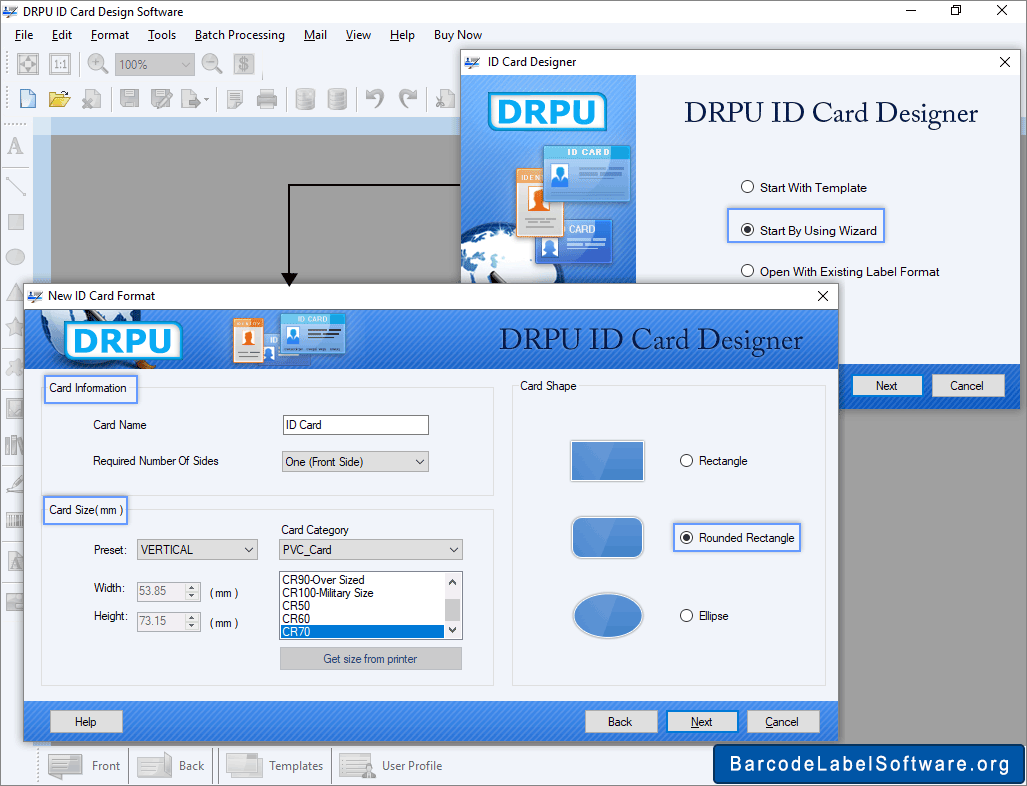Viewport: 1027px width, 786px height.
Task: Click the Width spinner arrows
Action: (192, 591)
